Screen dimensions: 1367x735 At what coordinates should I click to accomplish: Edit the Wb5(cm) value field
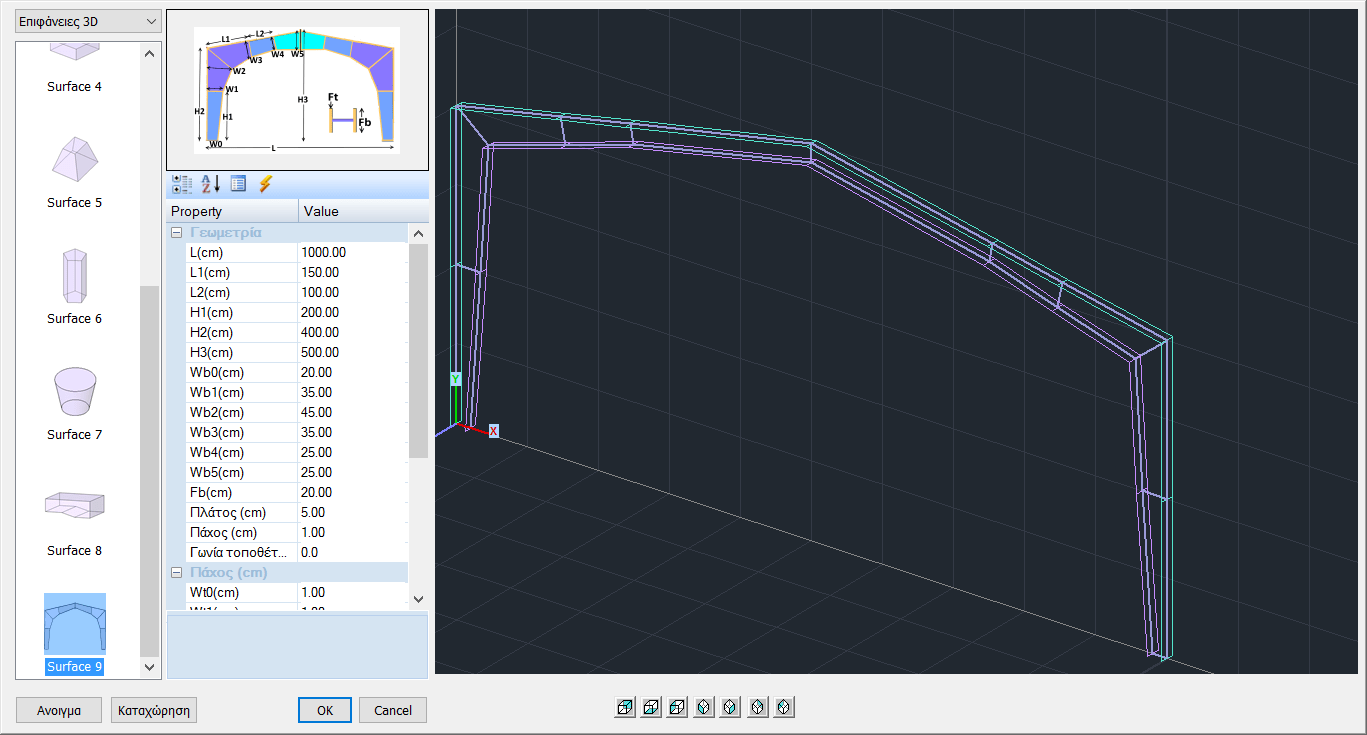(353, 472)
